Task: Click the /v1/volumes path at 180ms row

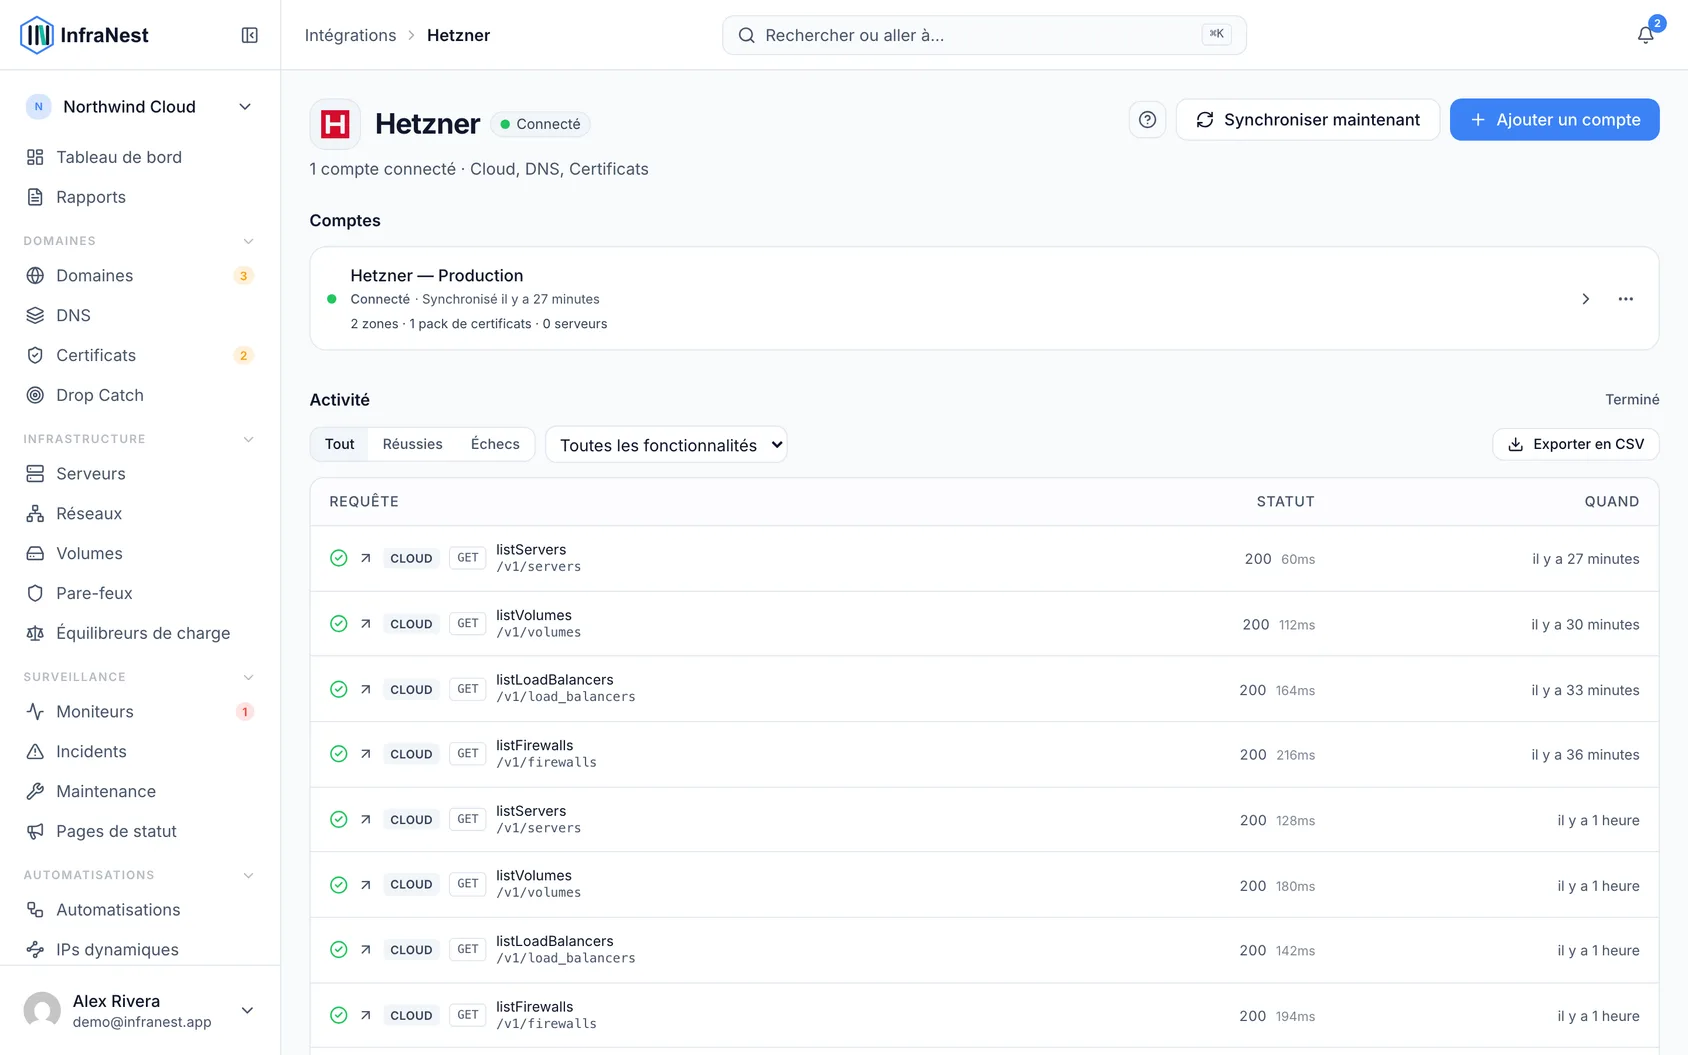Action: click(539, 893)
